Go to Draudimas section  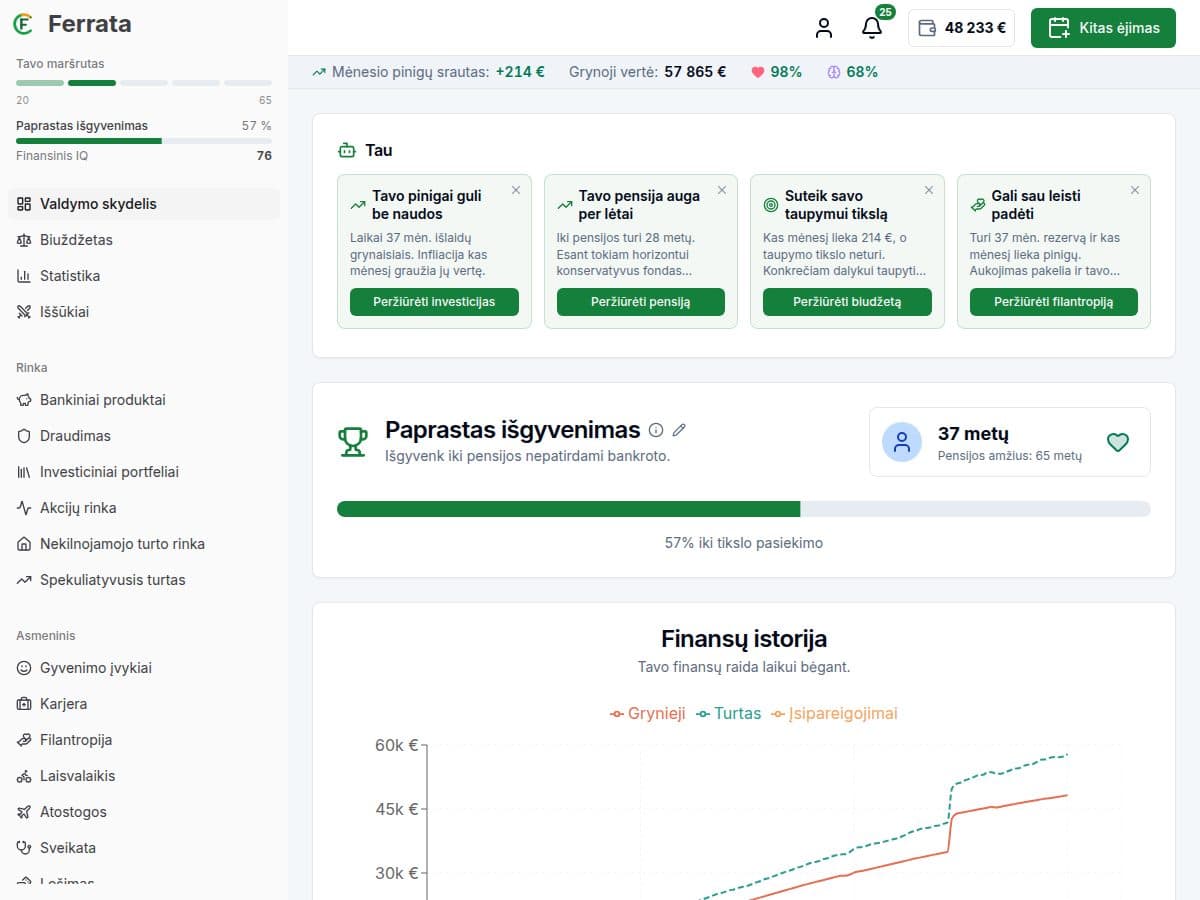coord(144,436)
